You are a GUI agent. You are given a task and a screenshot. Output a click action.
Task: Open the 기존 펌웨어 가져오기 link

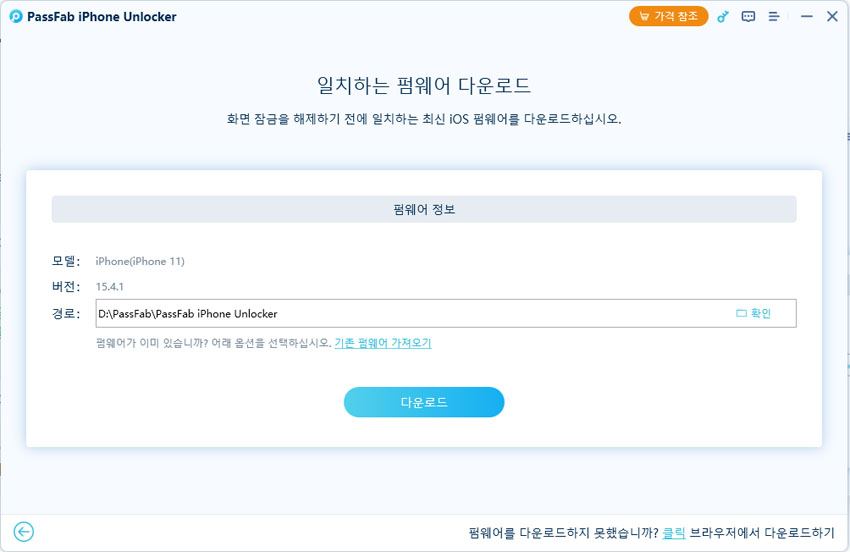click(383, 343)
